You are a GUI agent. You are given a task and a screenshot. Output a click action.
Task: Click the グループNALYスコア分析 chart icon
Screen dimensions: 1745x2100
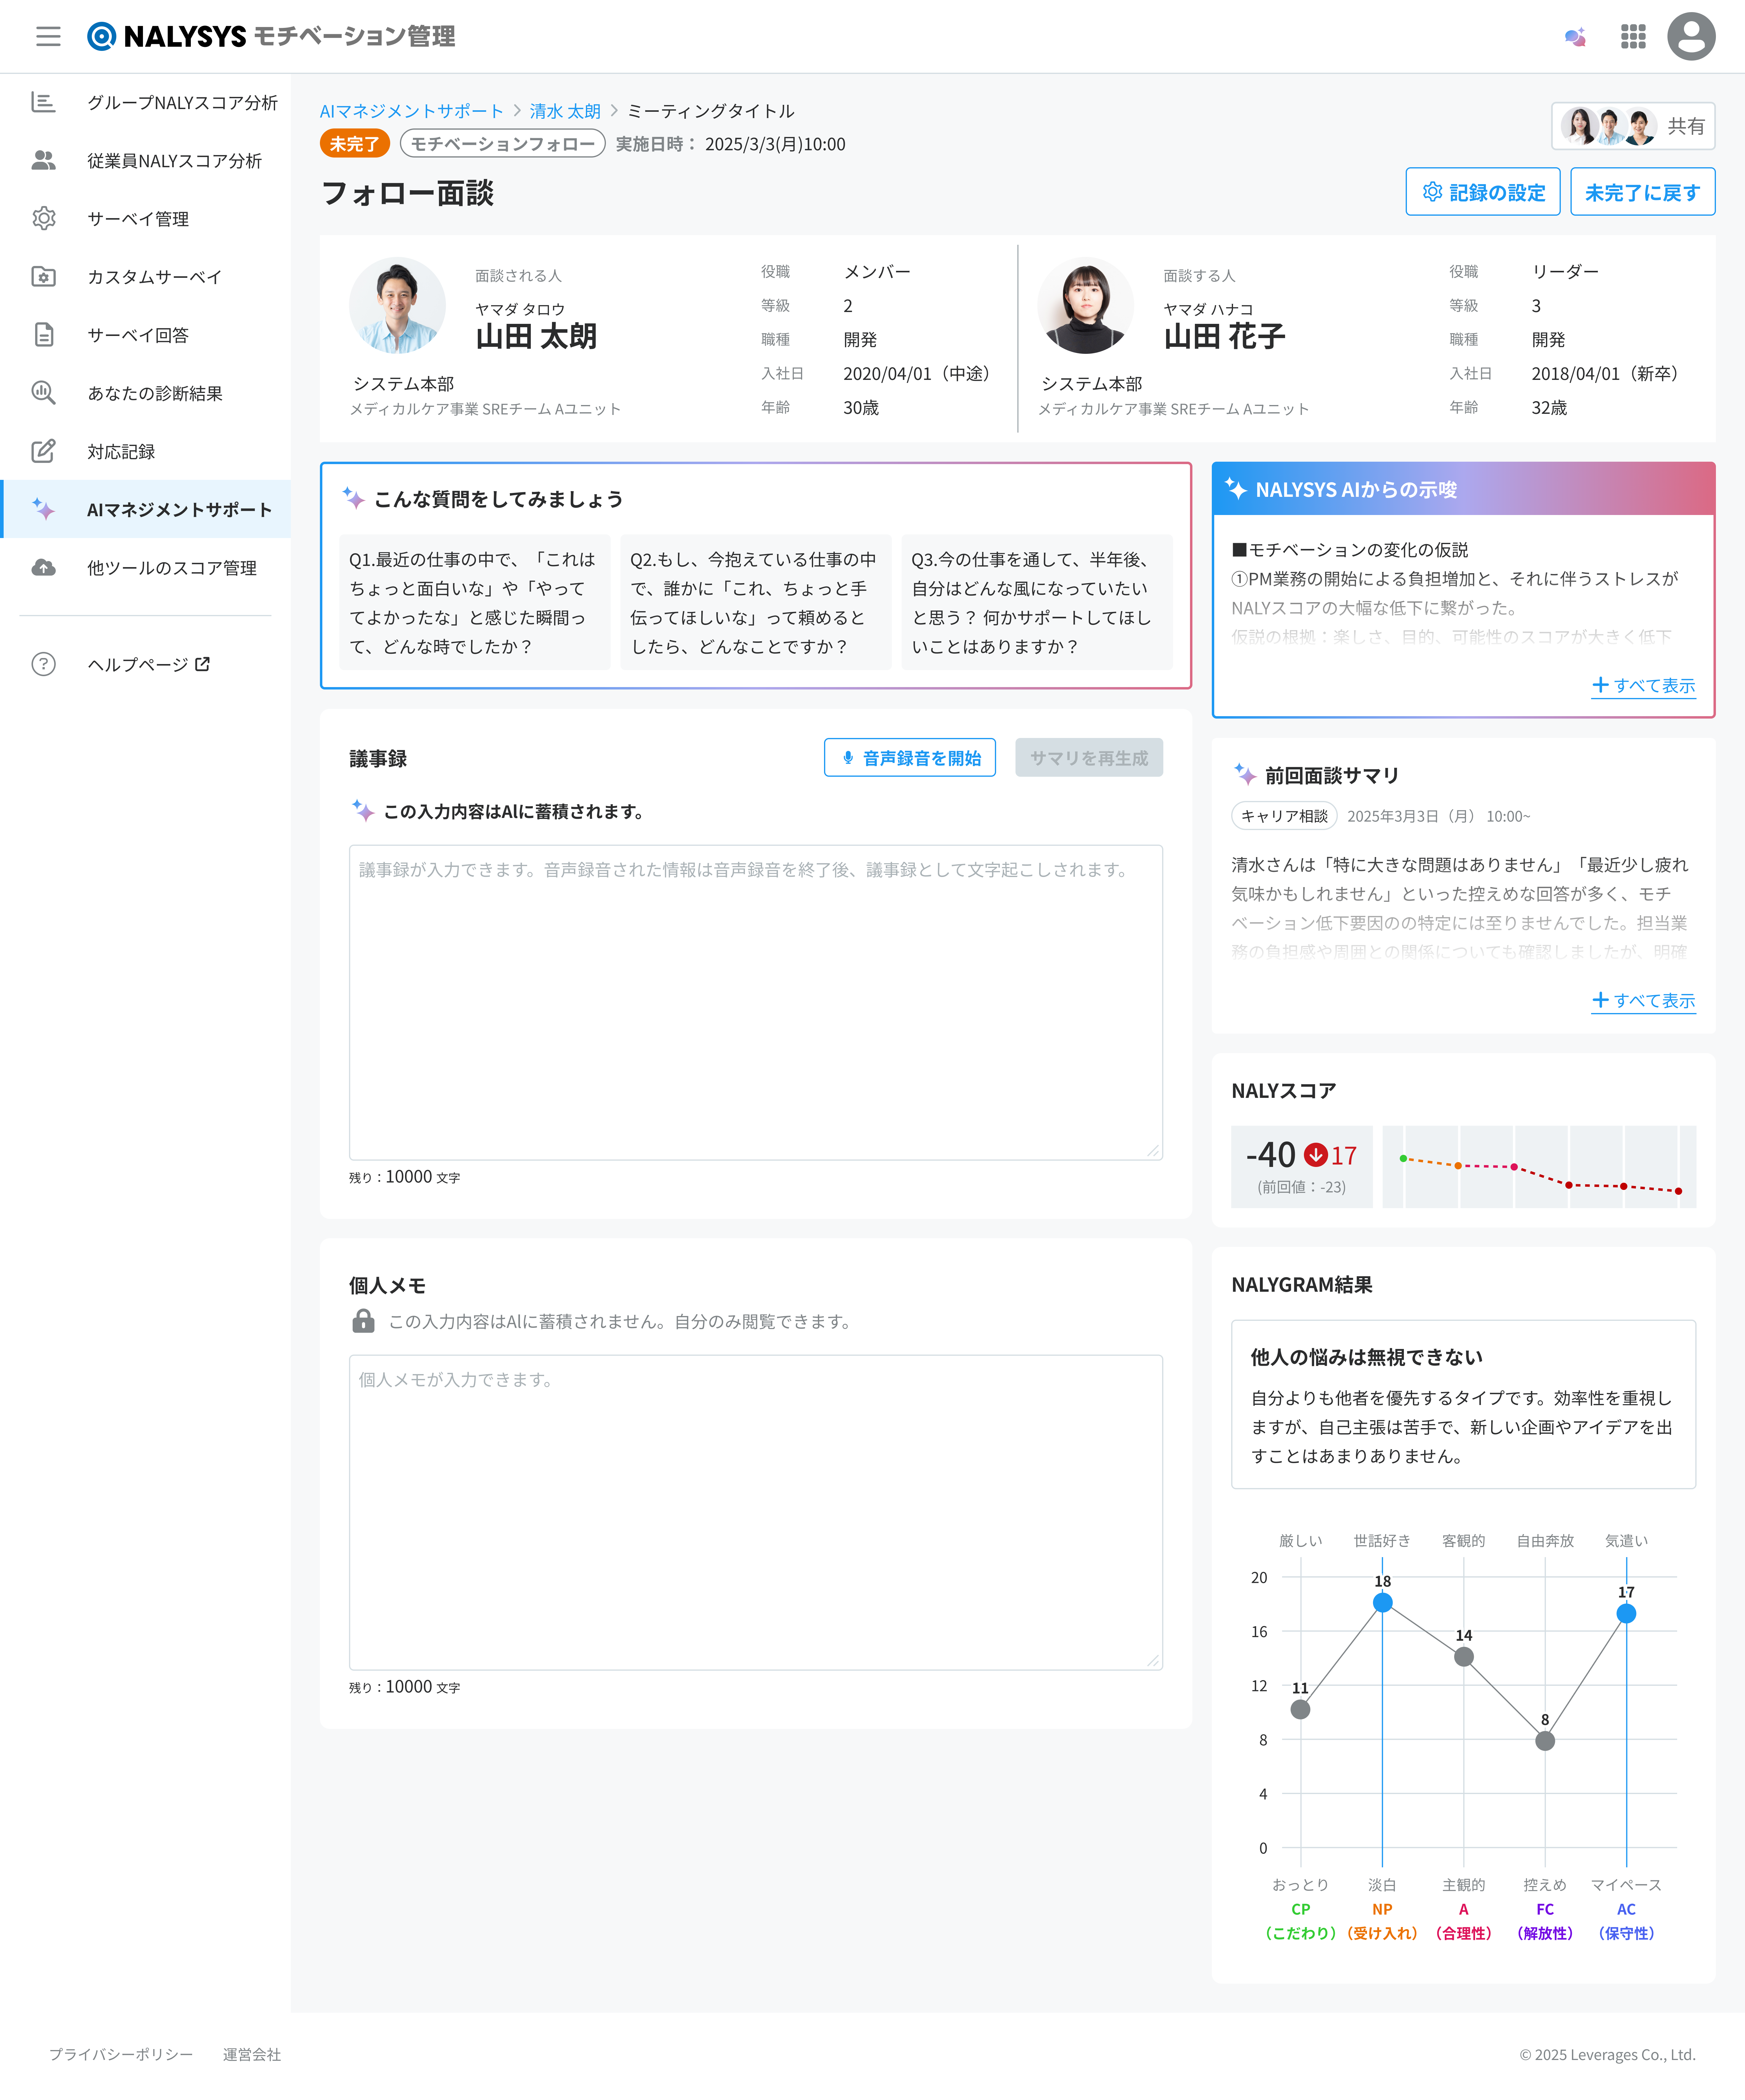pos(43,102)
